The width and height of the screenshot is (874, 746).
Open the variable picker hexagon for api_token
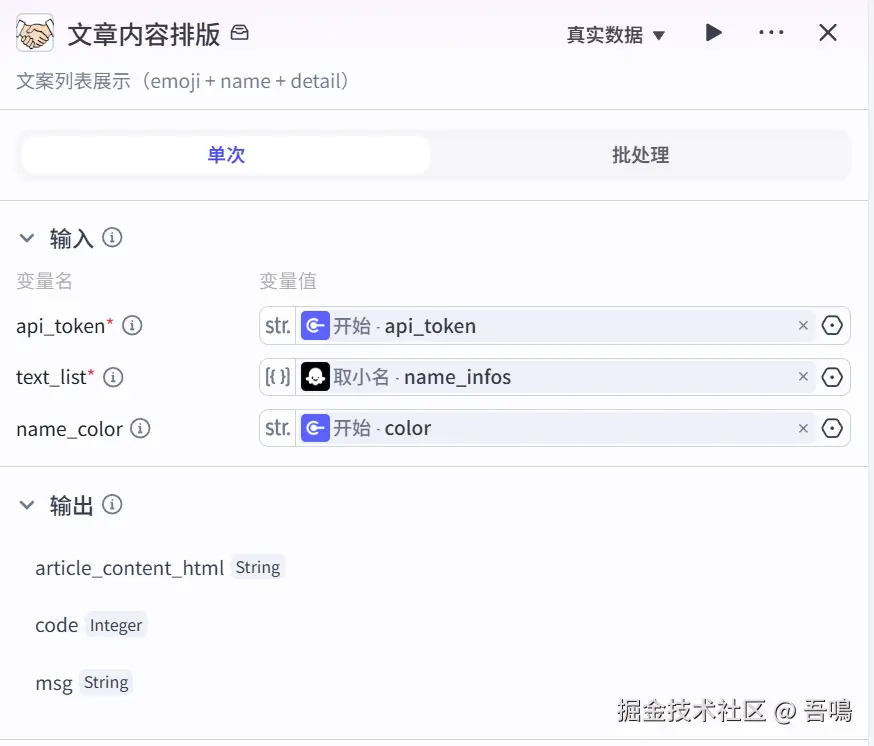pos(832,326)
